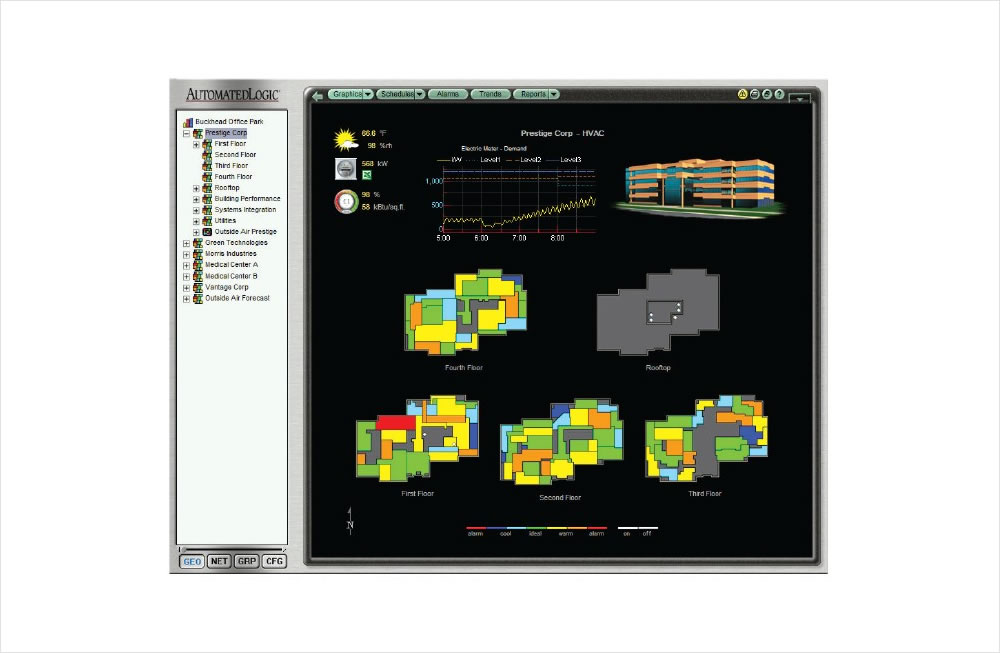Click the circular efficiency gauge icon
Image resolution: width=1000 pixels, height=653 pixels.
click(x=346, y=202)
